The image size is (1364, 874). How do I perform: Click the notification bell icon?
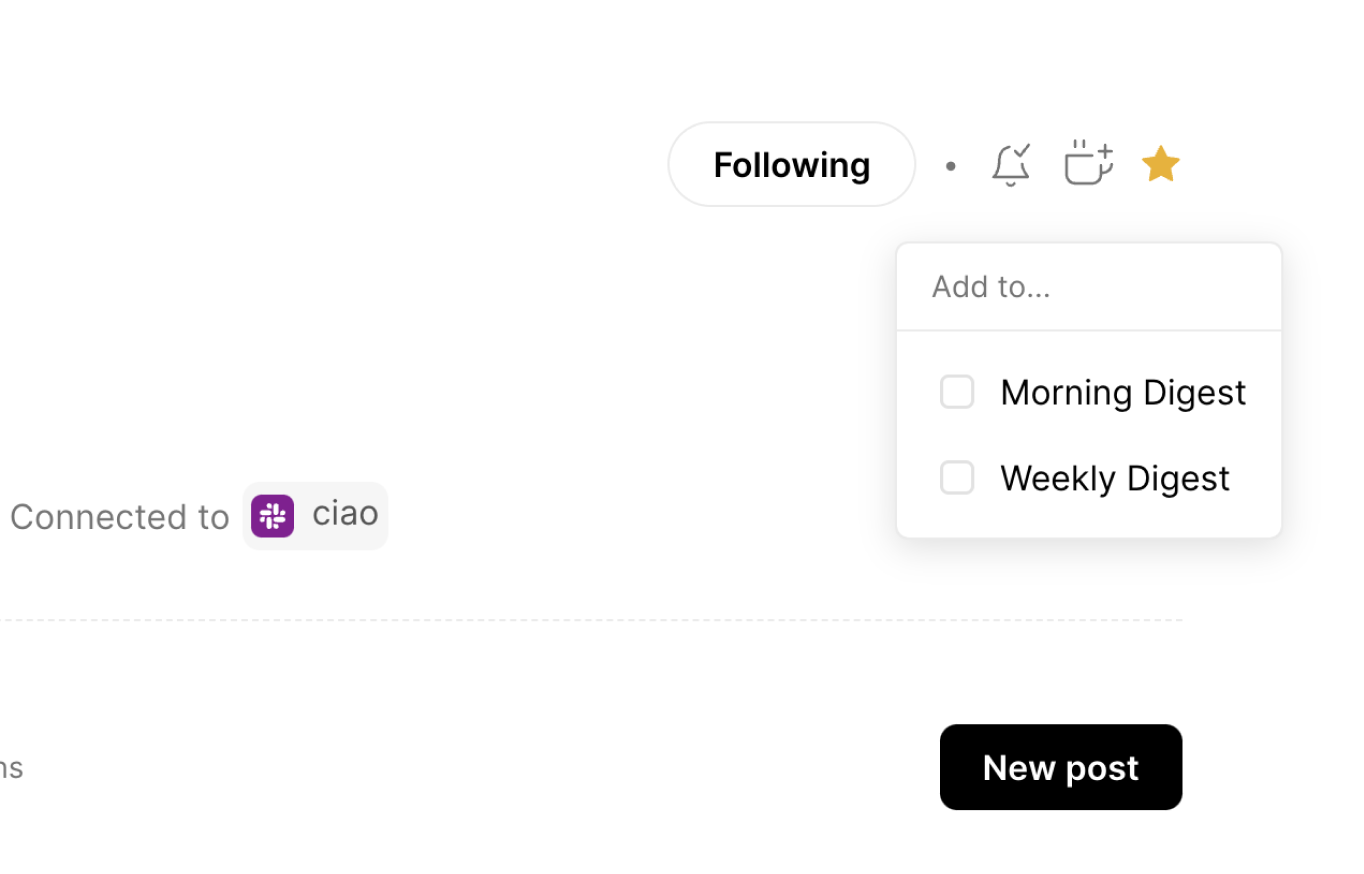pyautogui.click(x=1010, y=165)
